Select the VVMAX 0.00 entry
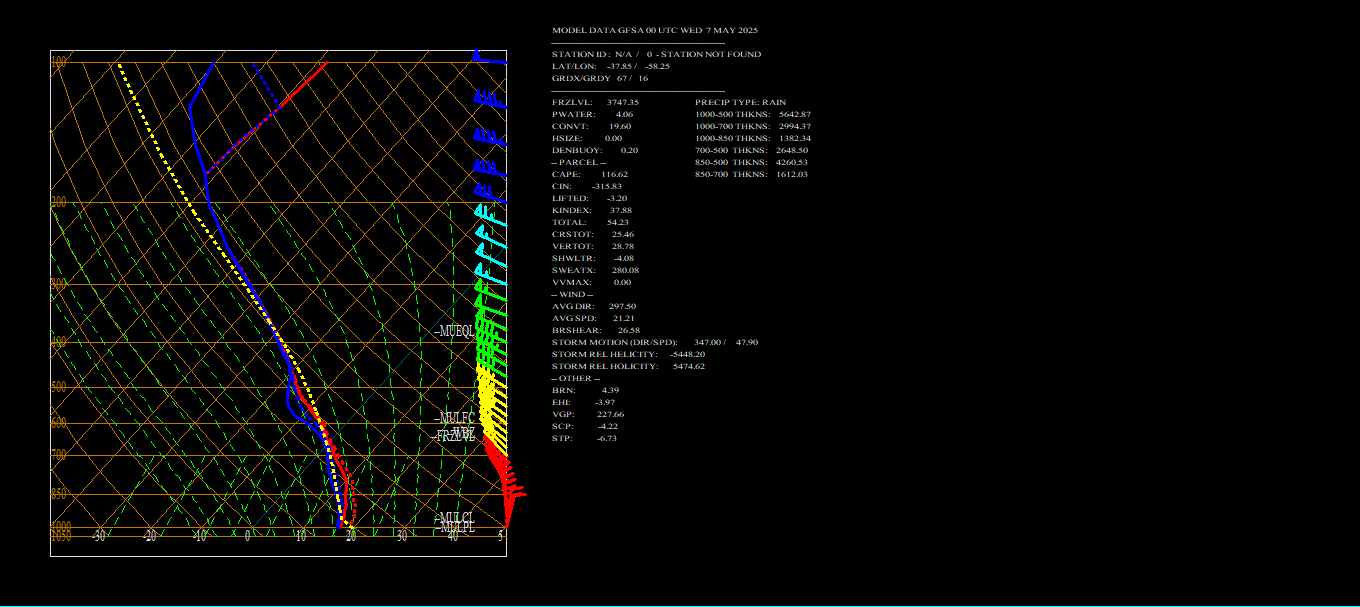 pyautogui.click(x=592, y=282)
